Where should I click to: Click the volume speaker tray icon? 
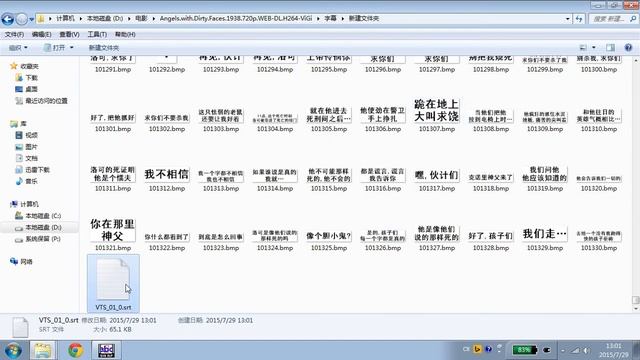587,350
